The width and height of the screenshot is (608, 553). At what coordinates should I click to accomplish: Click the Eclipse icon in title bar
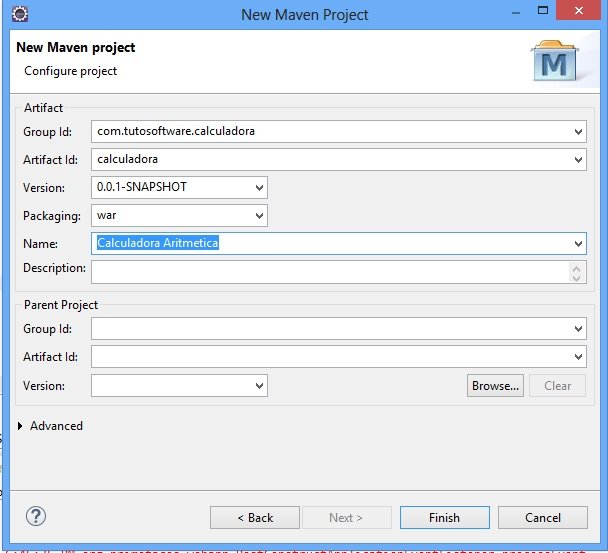pos(20,14)
